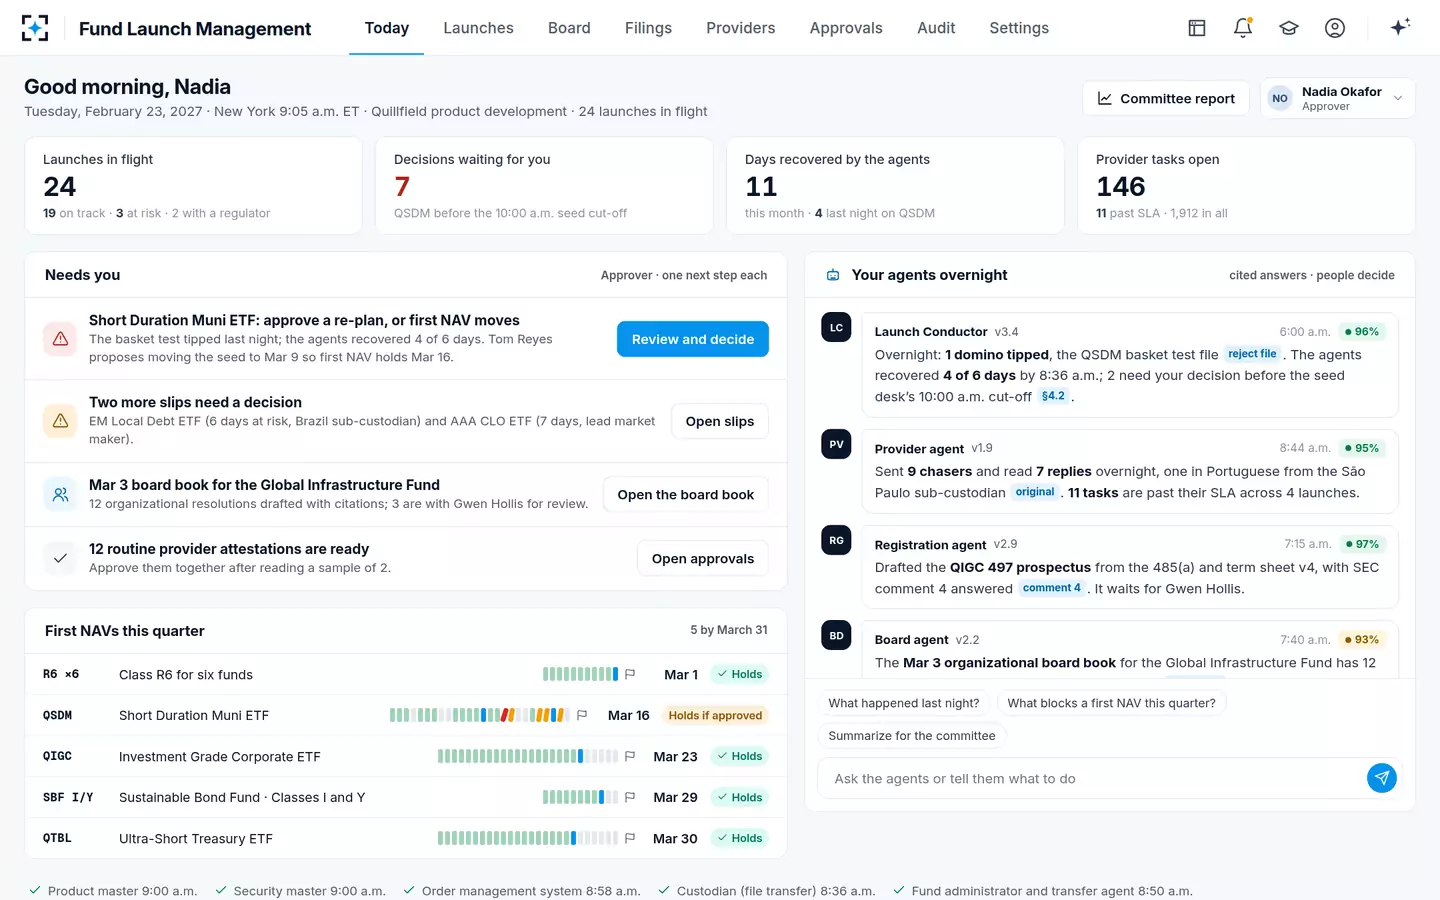Viewport: 1440px width, 900px height.
Task: Click the 'Decisions waiting for you' card
Action: (x=544, y=186)
